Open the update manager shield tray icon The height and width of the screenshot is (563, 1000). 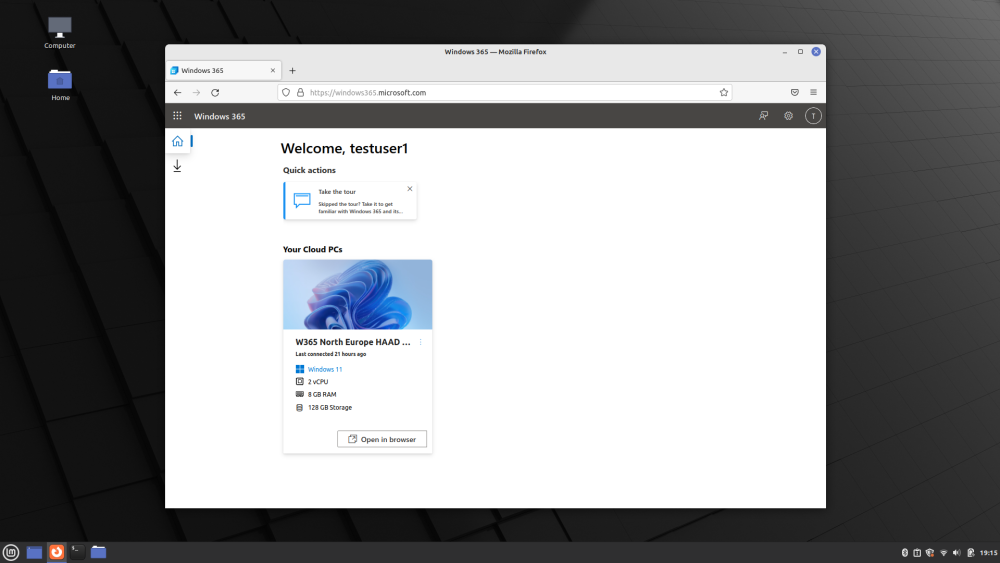point(930,553)
